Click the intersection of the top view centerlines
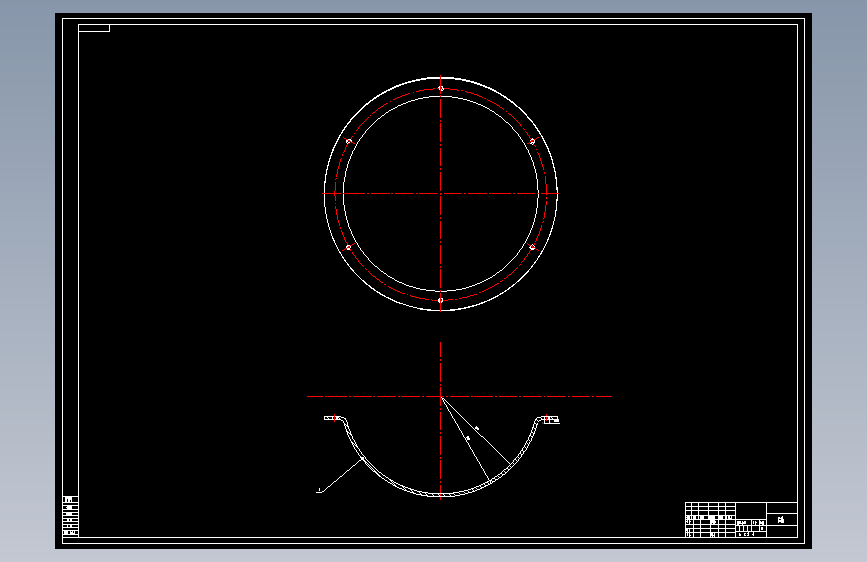This screenshot has height=562, width=867. 441,193
